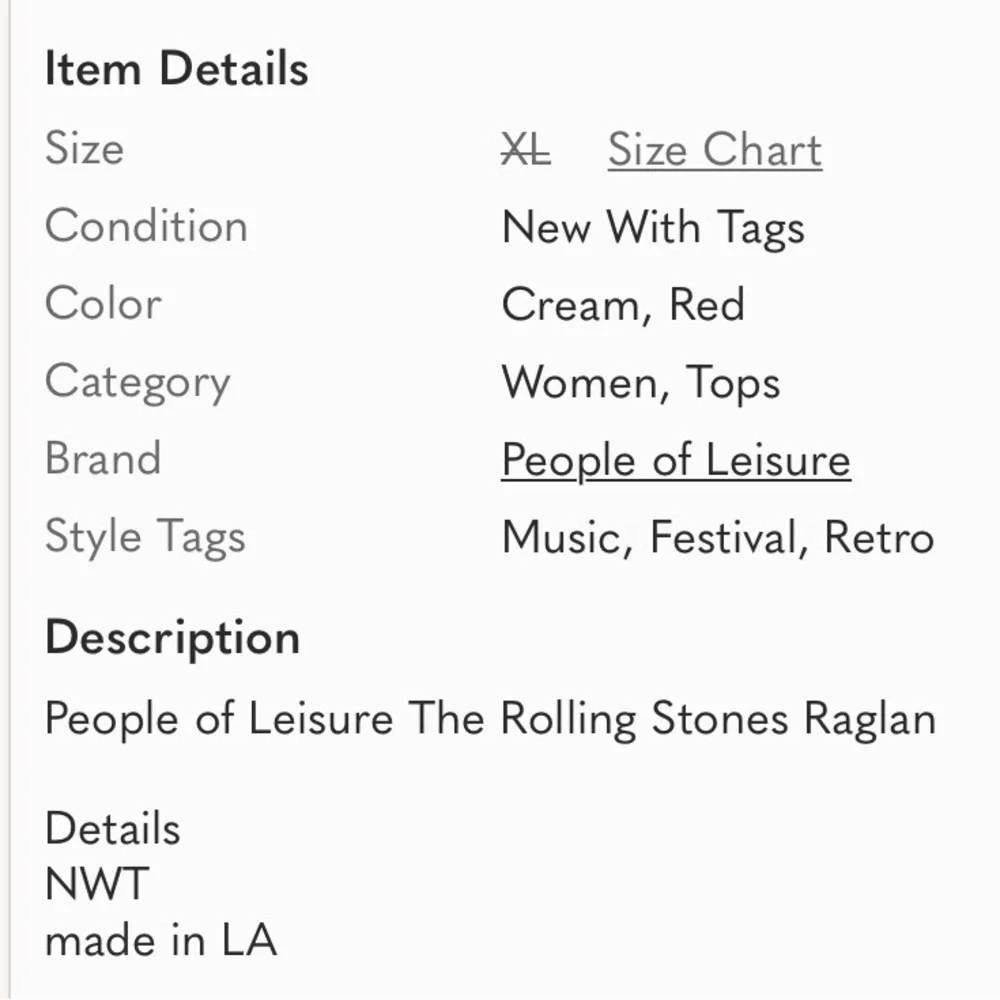Click the Description heading
This screenshot has height=1000, width=1000.
point(172,638)
